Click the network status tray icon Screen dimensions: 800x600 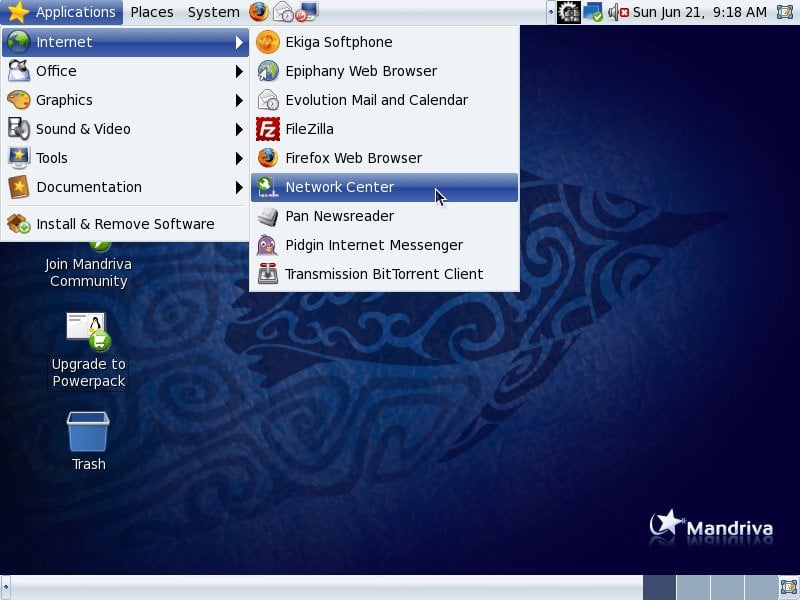click(593, 12)
